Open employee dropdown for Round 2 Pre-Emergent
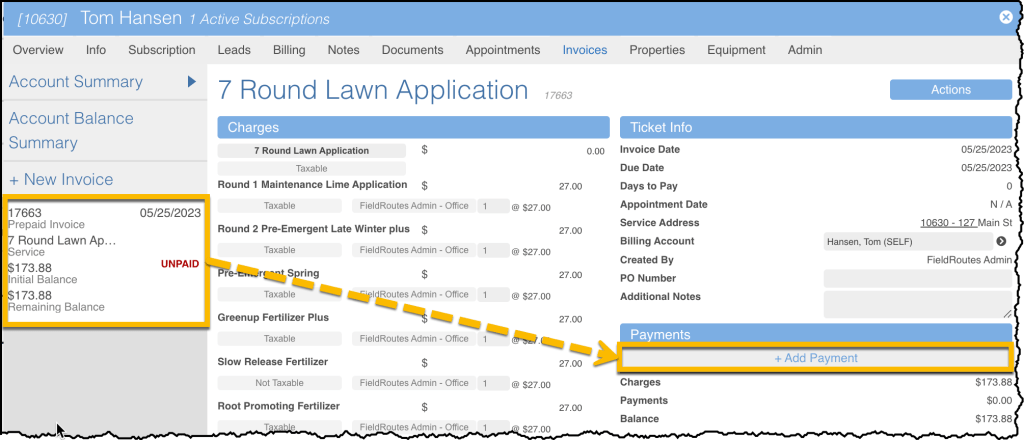The width and height of the screenshot is (1024, 440). pyautogui.click(x=413, y=250)
